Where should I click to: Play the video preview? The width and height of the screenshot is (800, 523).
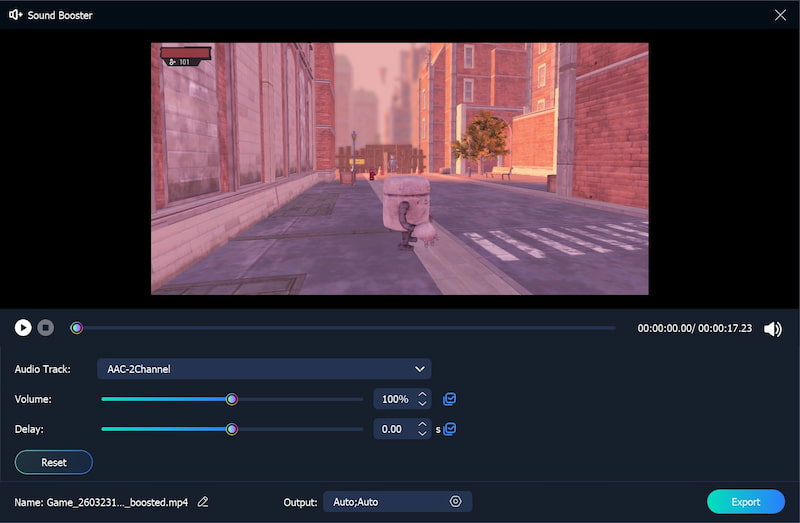tap(23, 328)
